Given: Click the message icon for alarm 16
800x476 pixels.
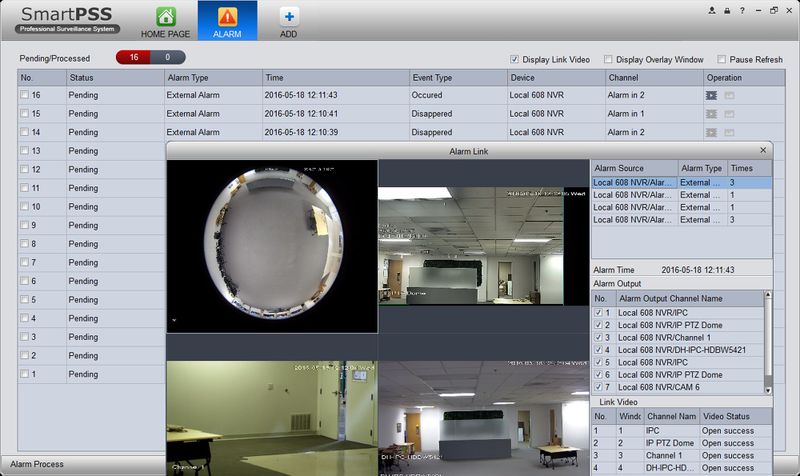Looking at the screenshot, I should coord(729,95).
